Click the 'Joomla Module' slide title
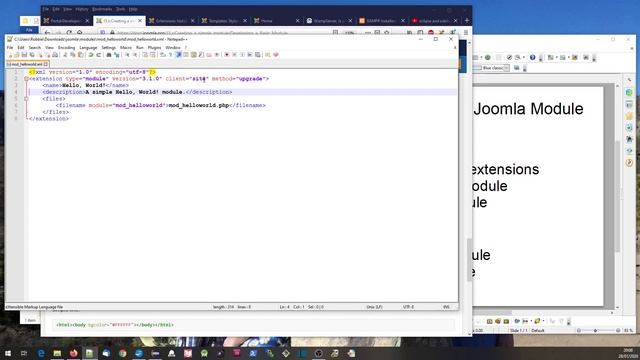The width and height of the screenshot is (640, 360). tap(529, 109)
